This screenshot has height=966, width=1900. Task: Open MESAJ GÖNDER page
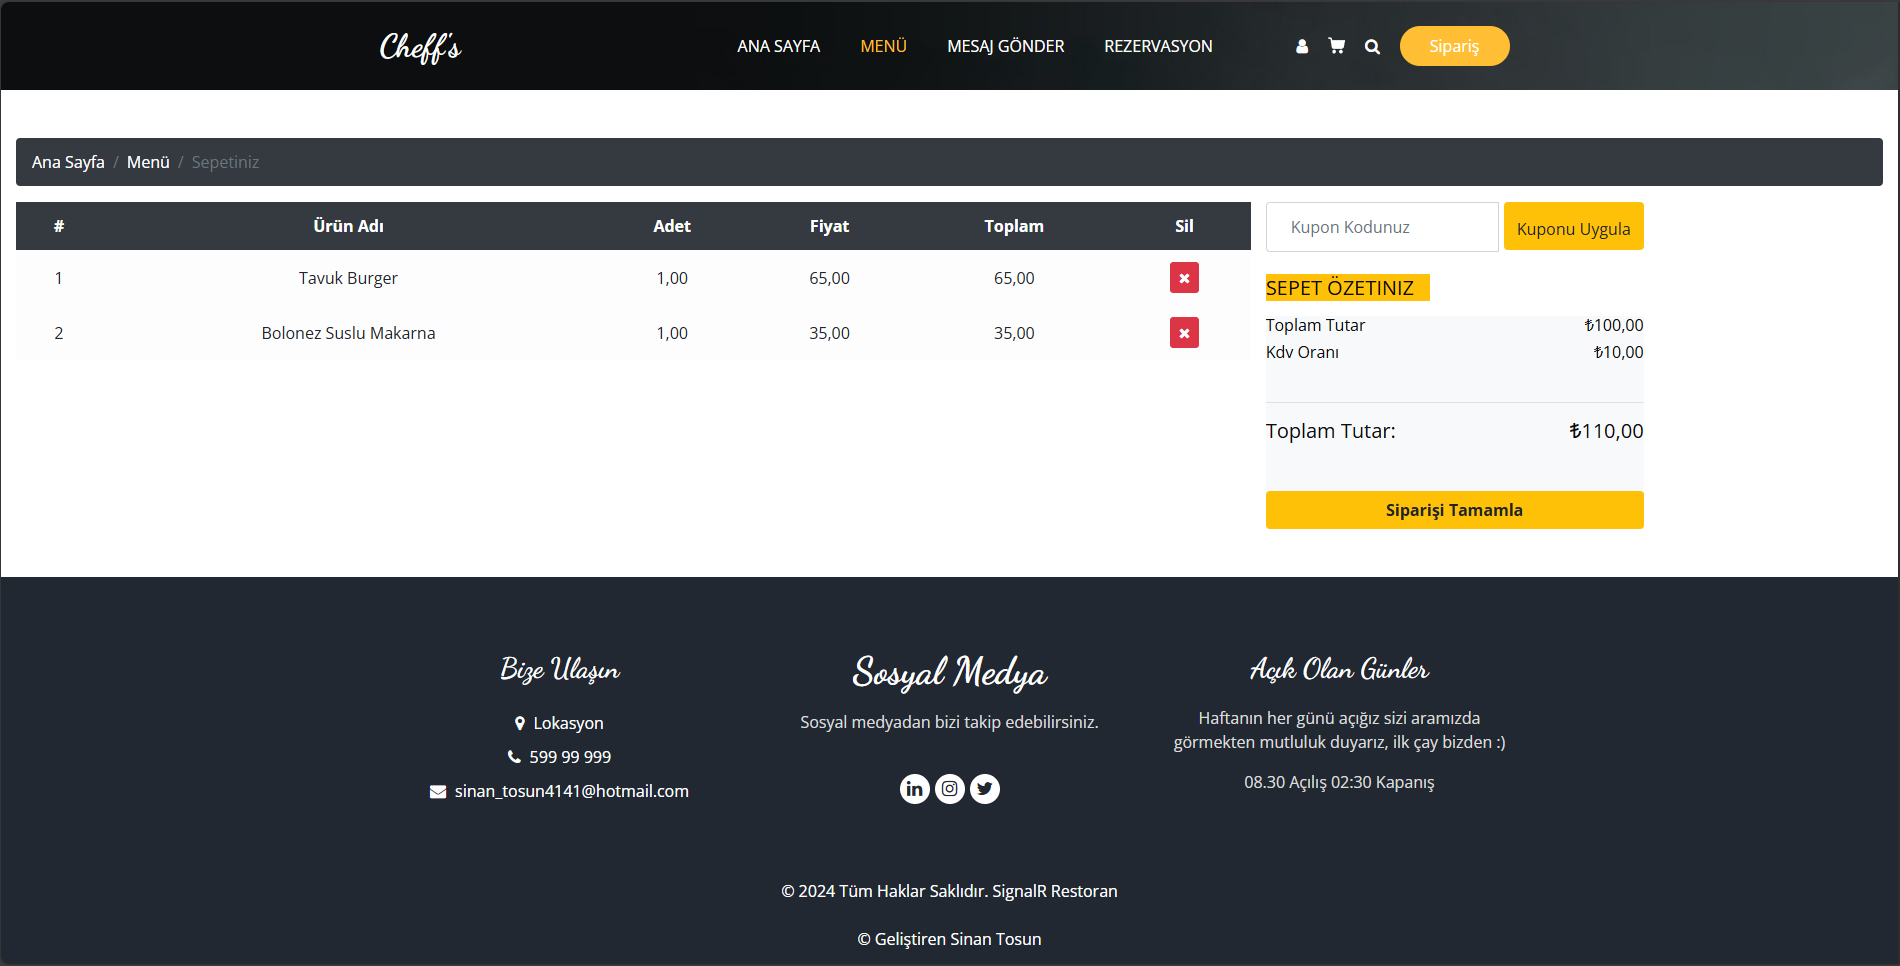click(1005, 46)
